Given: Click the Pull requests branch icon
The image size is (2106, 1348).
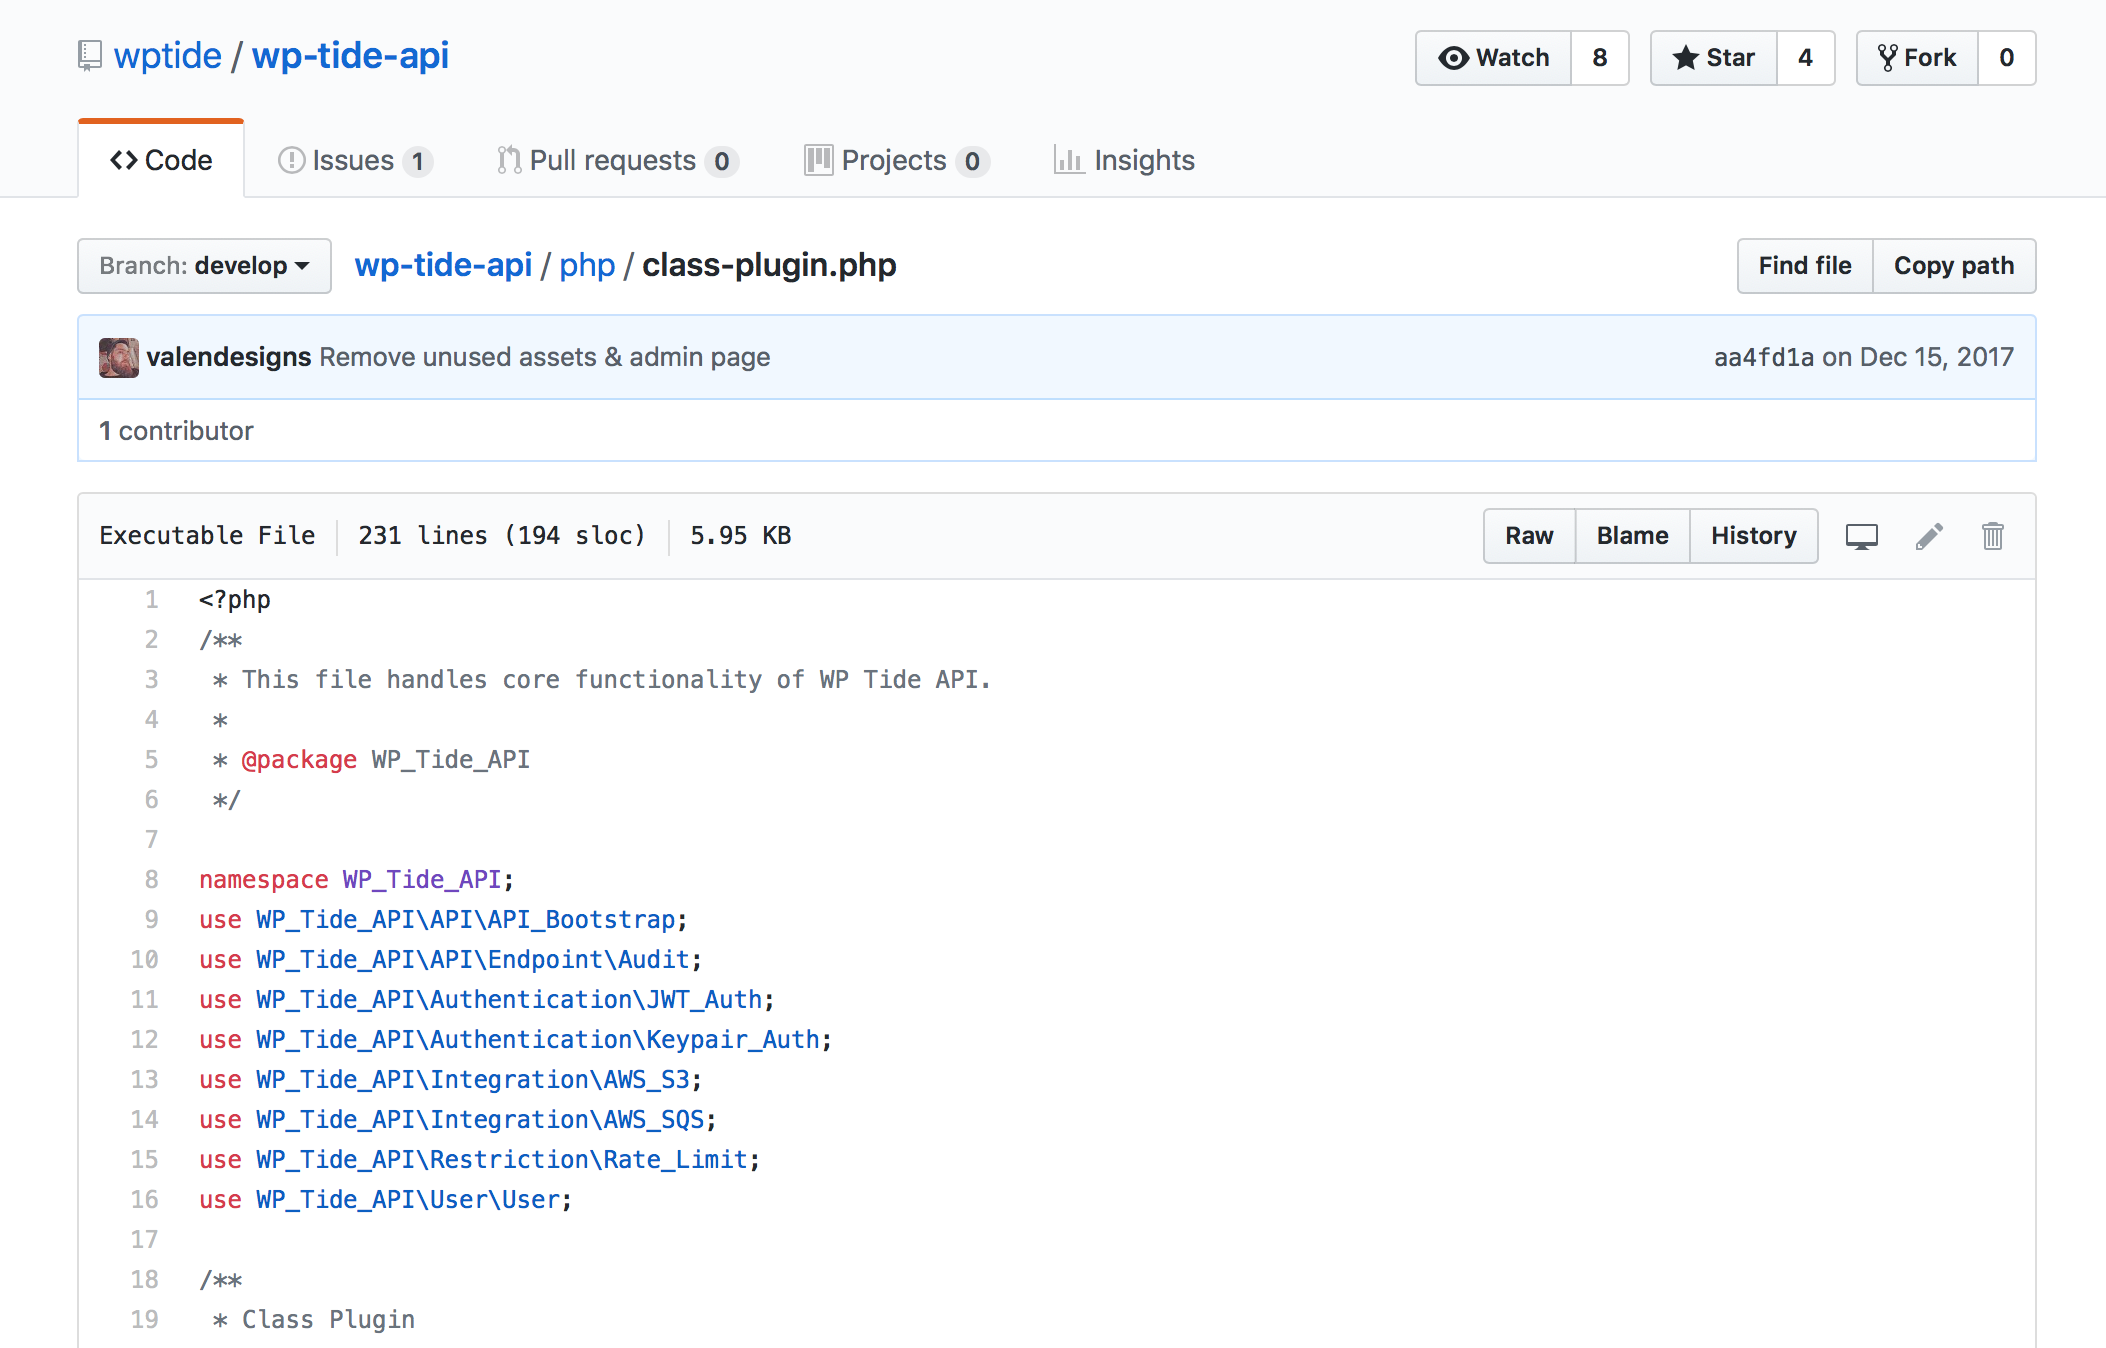Looking at the screenshot, I should [x=508, y=160].
